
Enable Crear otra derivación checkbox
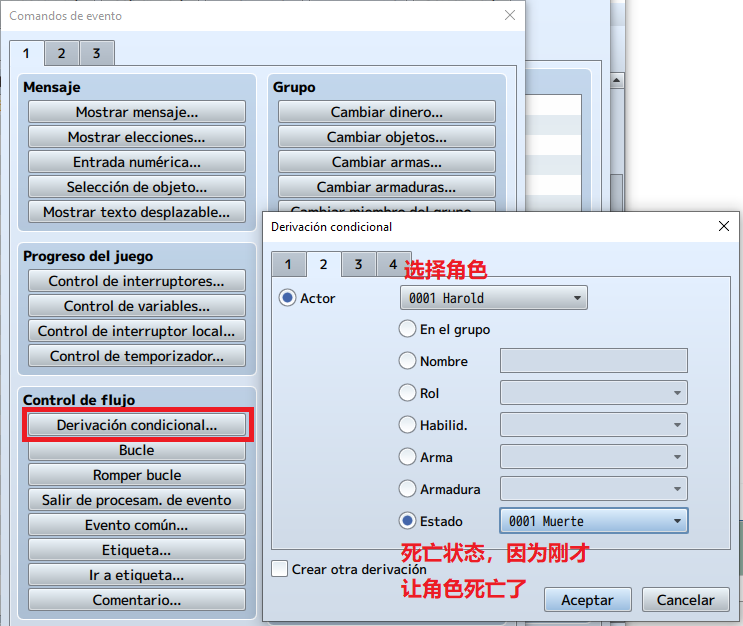280,569
